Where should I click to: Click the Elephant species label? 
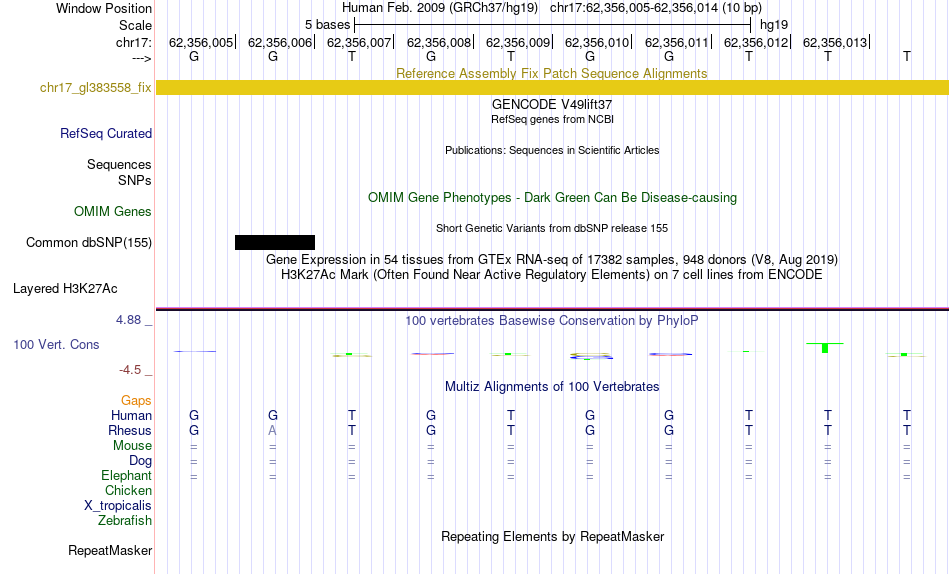(x=126, y=476)
